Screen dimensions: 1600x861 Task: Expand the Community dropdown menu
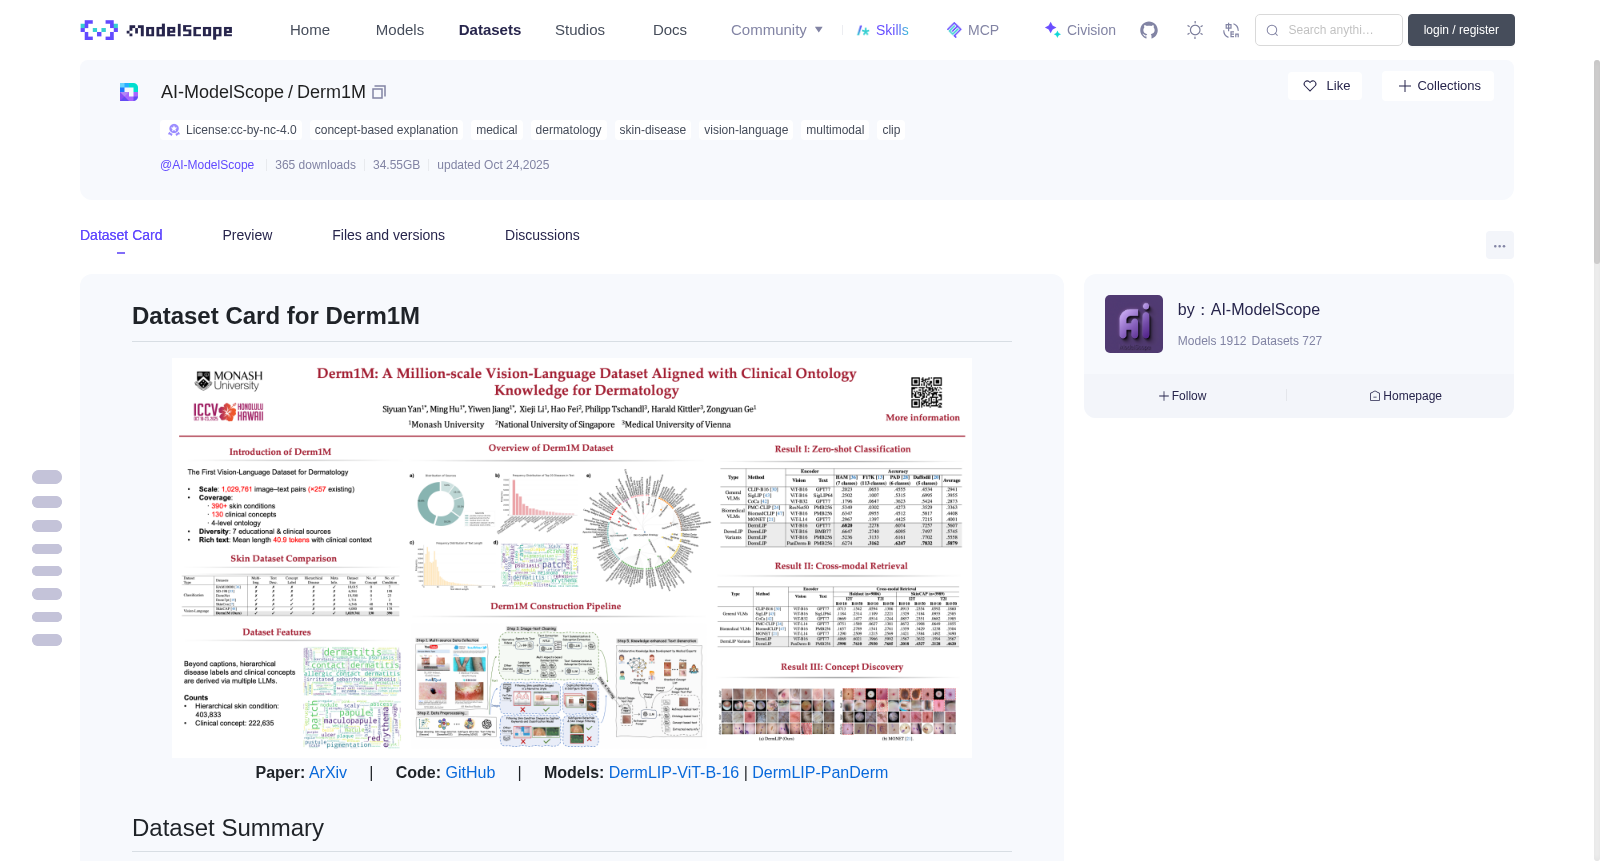[777, 30]
